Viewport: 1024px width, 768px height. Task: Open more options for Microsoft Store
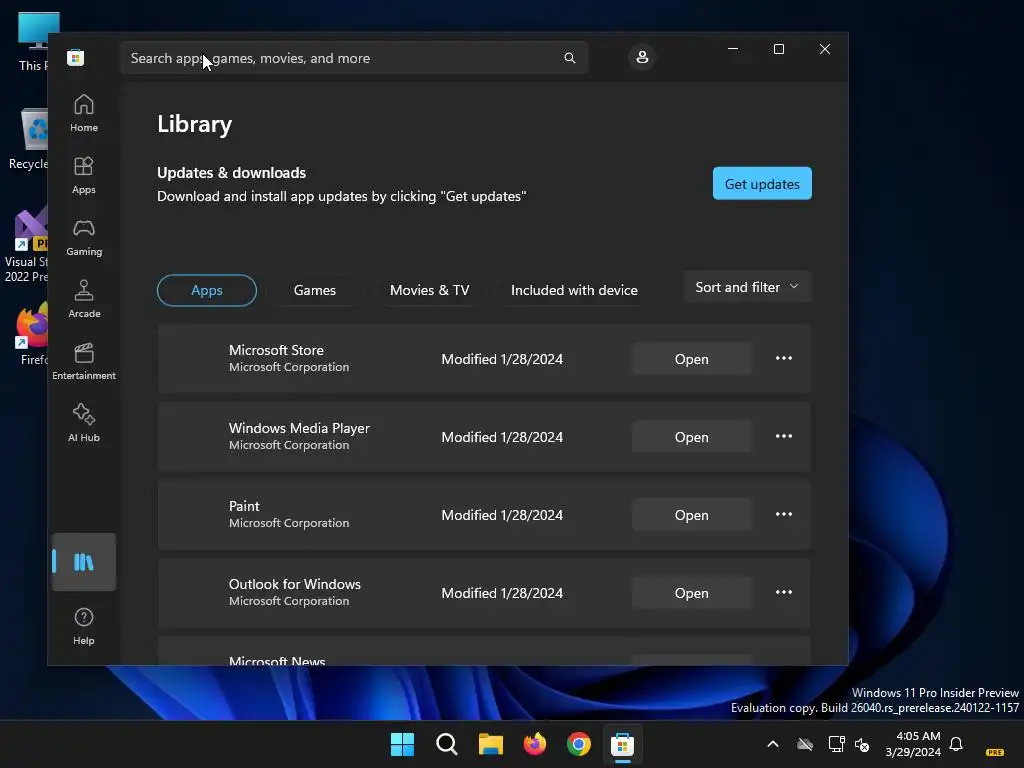point(784,359)
